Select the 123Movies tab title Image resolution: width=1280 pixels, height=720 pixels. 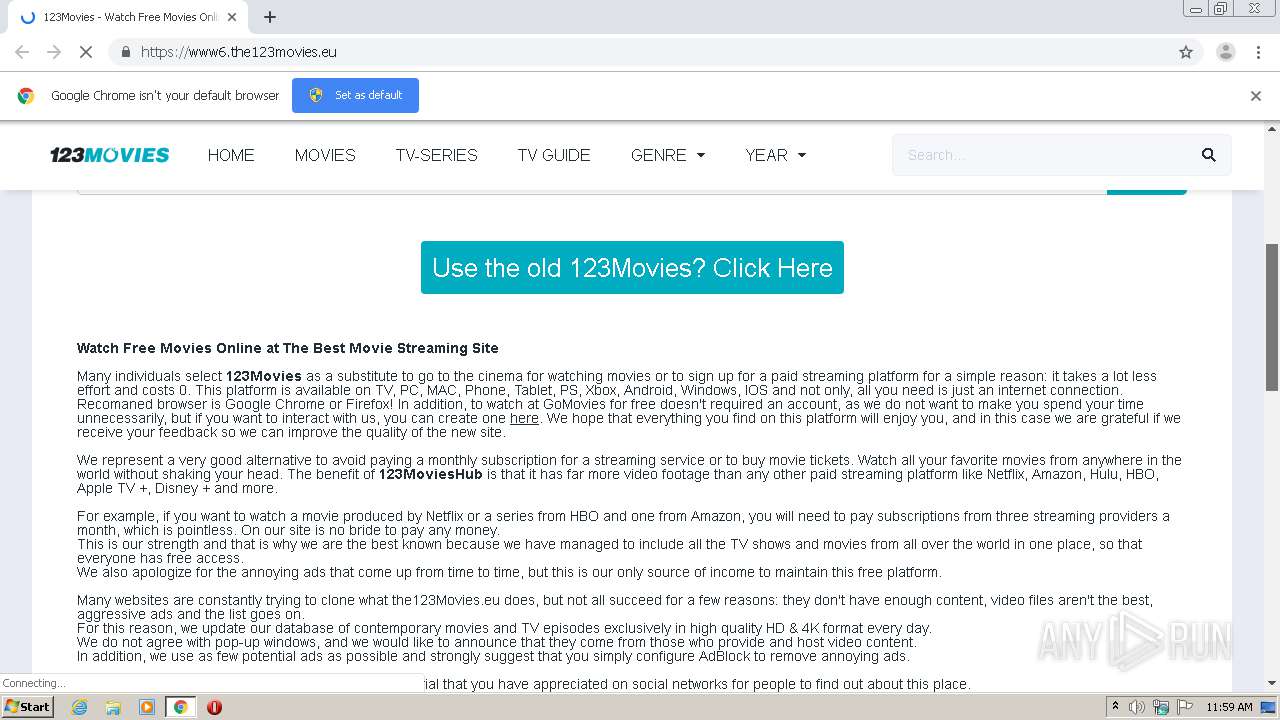130,17
